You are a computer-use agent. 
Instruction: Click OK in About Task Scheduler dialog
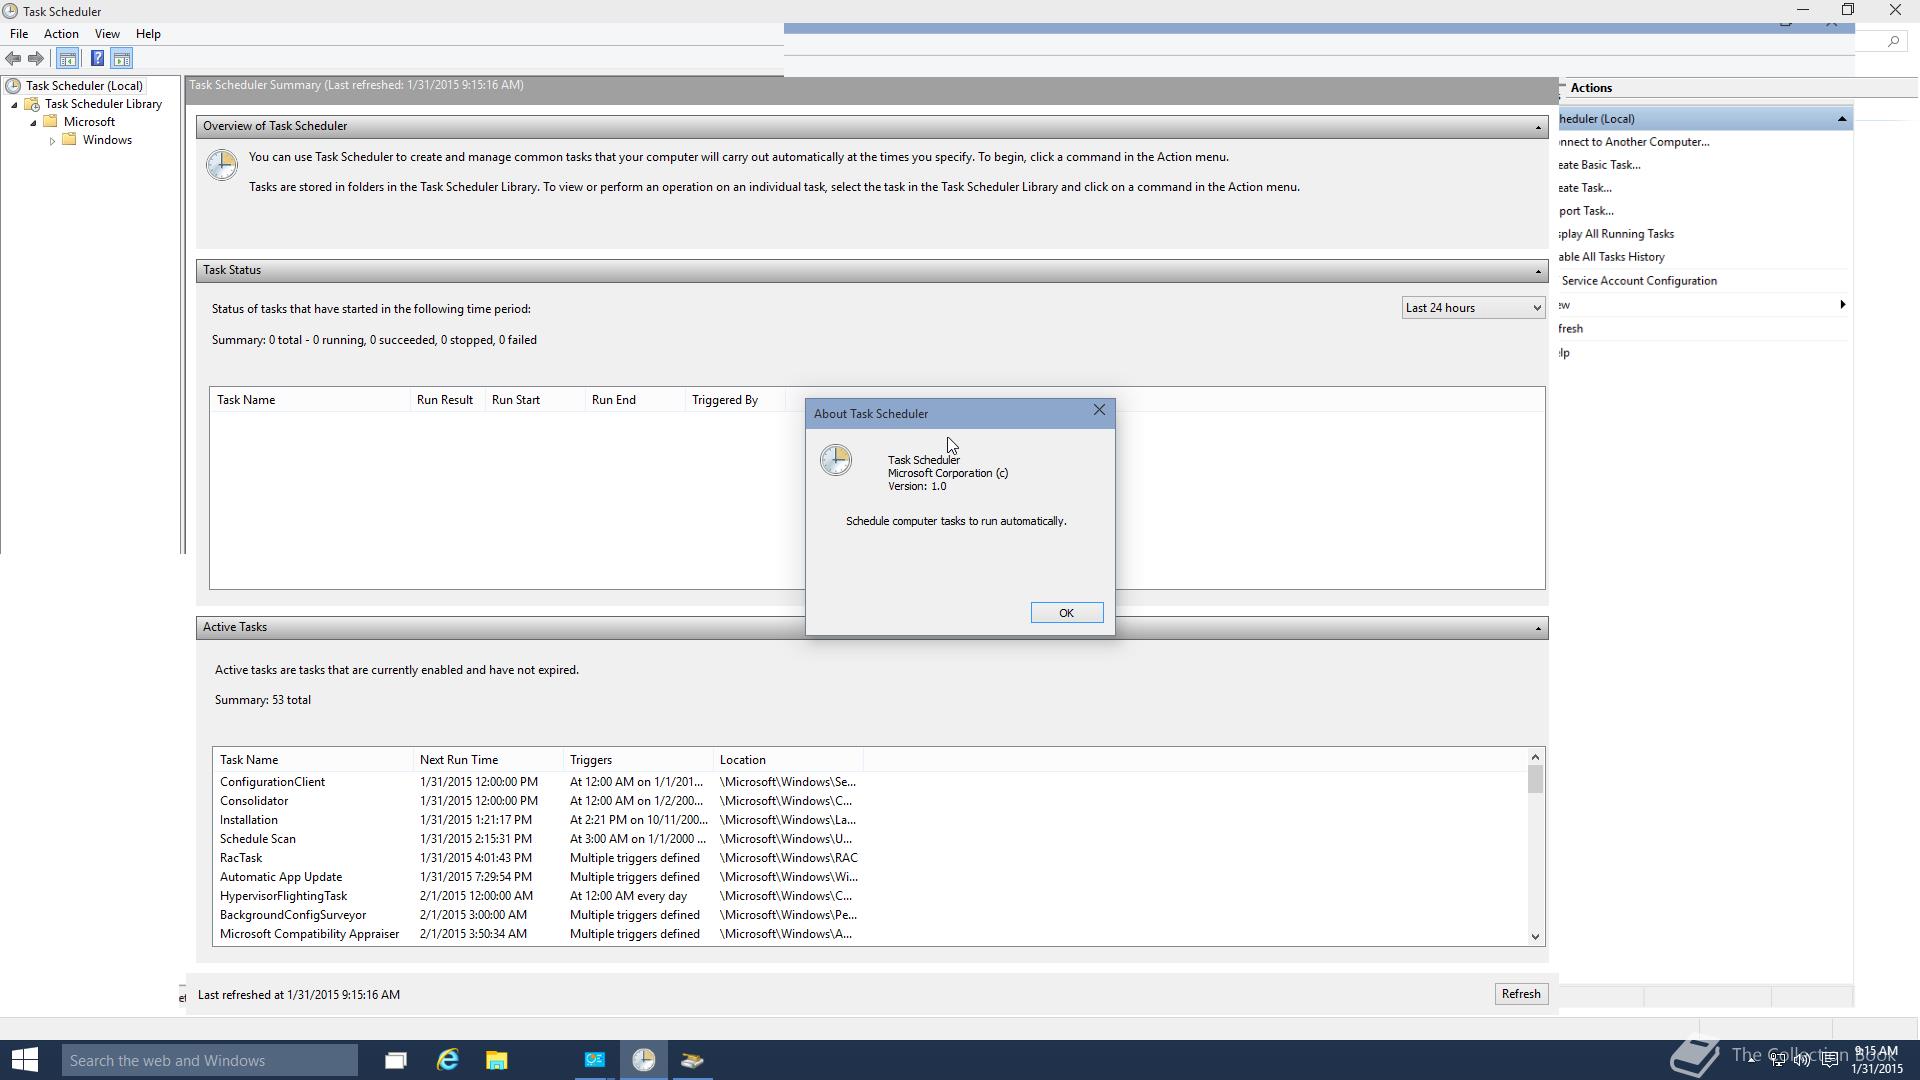[1066, 613]
